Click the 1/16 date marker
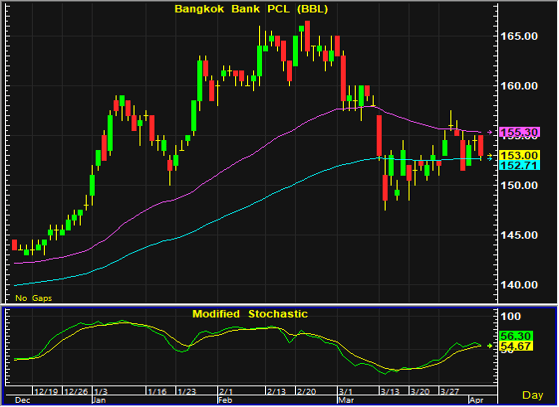559x407 pixels. (x=157, y=391)
